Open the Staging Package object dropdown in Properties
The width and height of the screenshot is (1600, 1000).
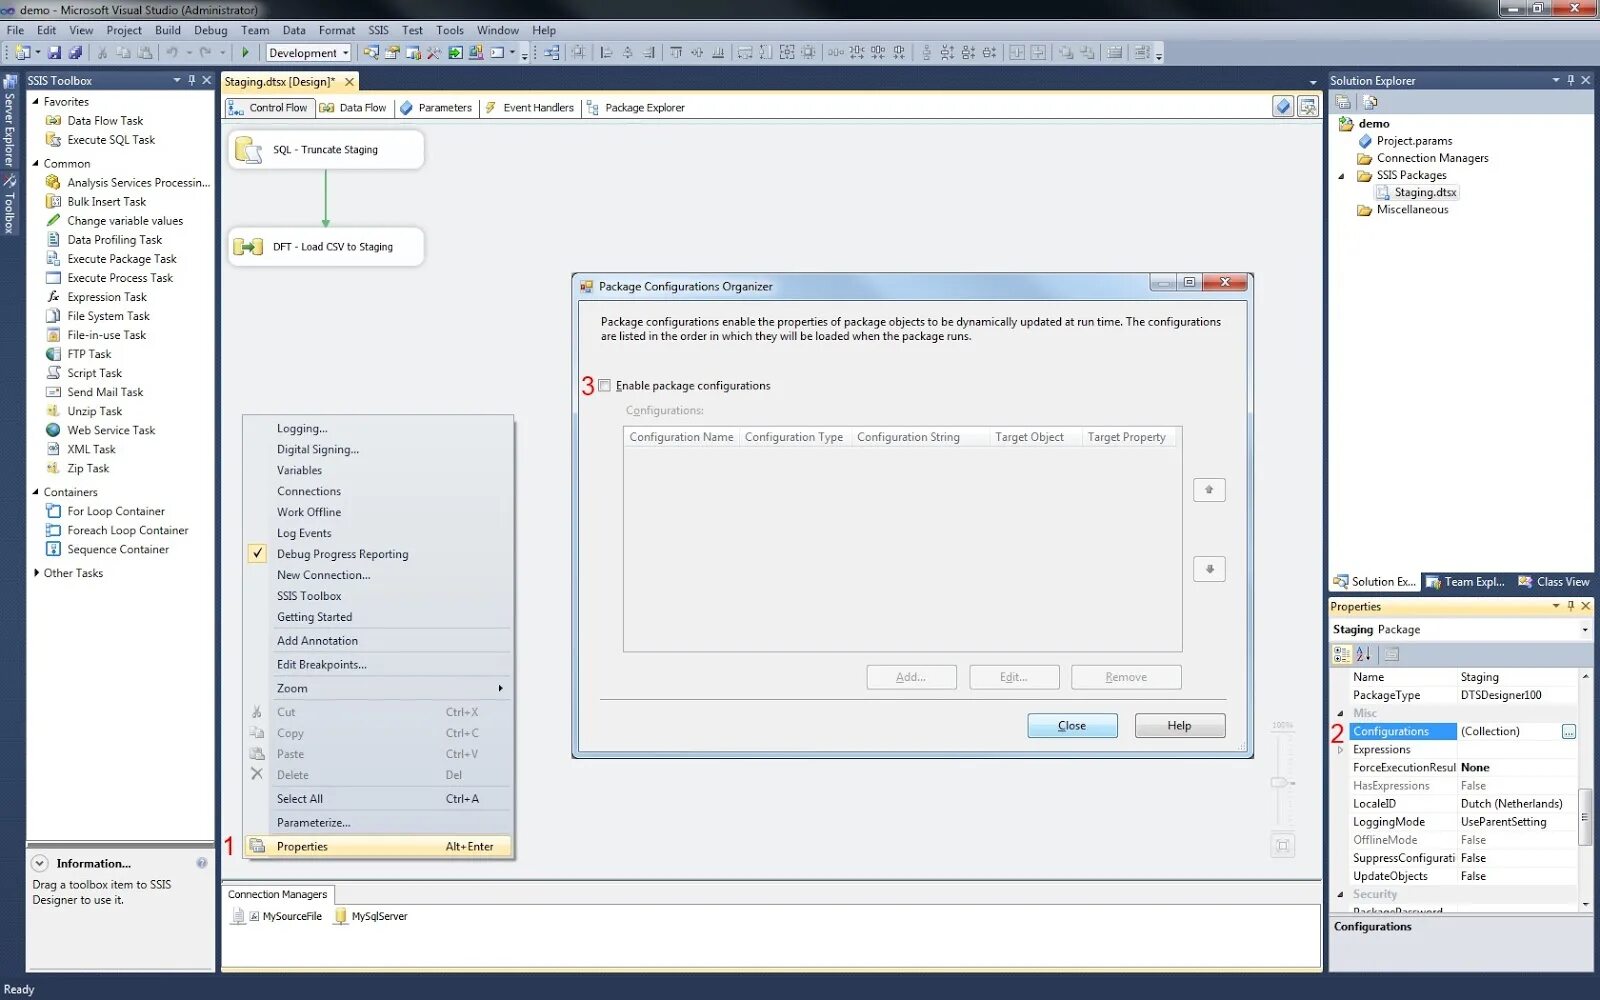1585,630
